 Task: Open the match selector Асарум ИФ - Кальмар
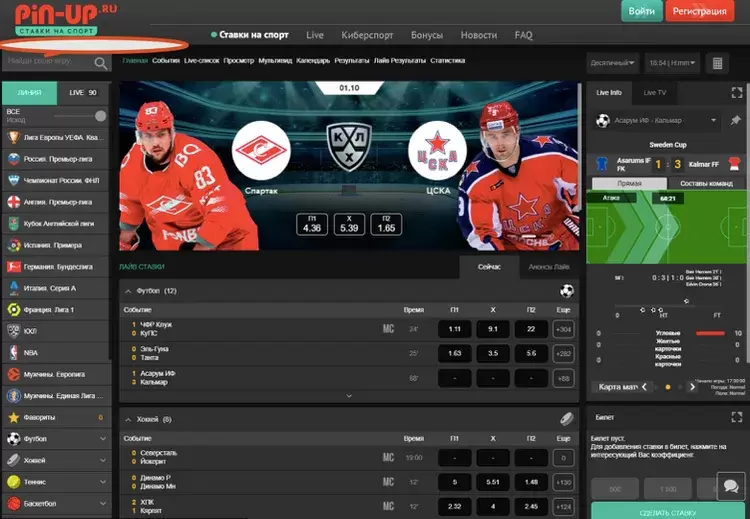657,121
